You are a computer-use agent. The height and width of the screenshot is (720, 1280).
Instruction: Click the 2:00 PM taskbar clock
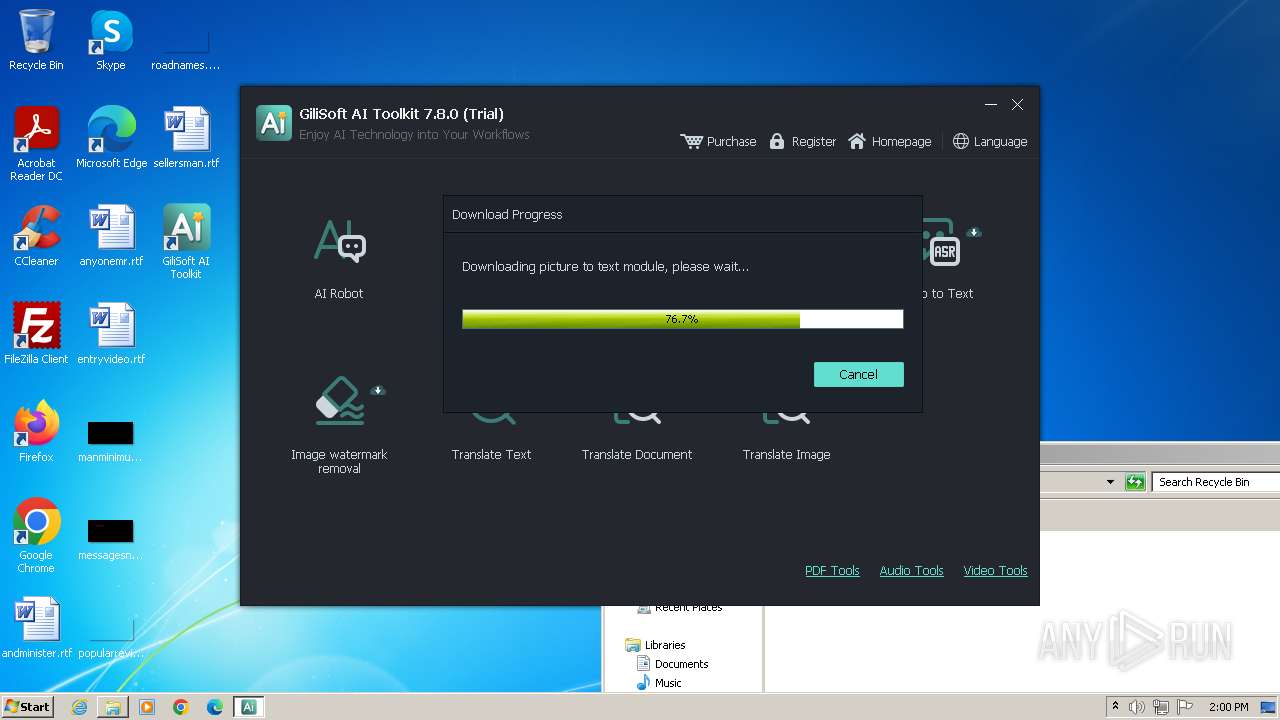tap(1228, 707)
